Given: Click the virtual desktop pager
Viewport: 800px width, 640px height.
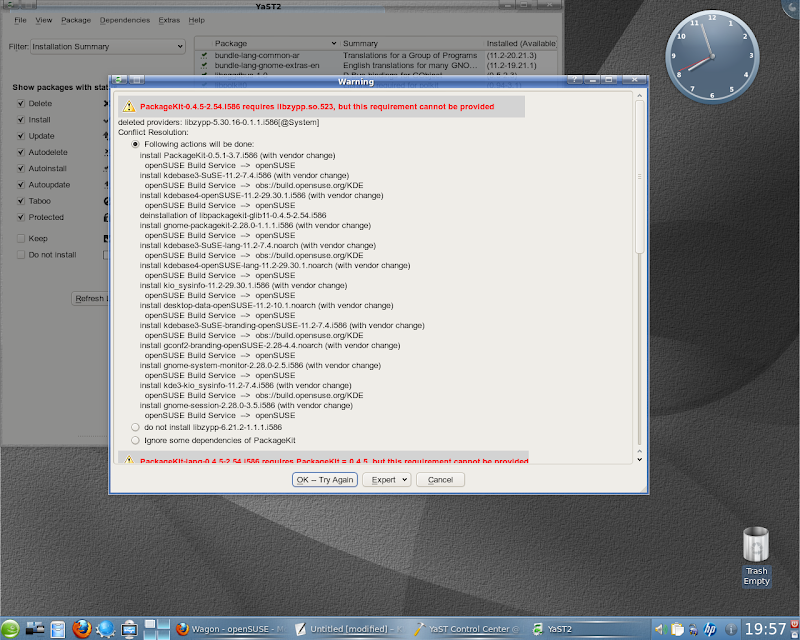Looking at the screenshot, I should click(x=157, y=629).
